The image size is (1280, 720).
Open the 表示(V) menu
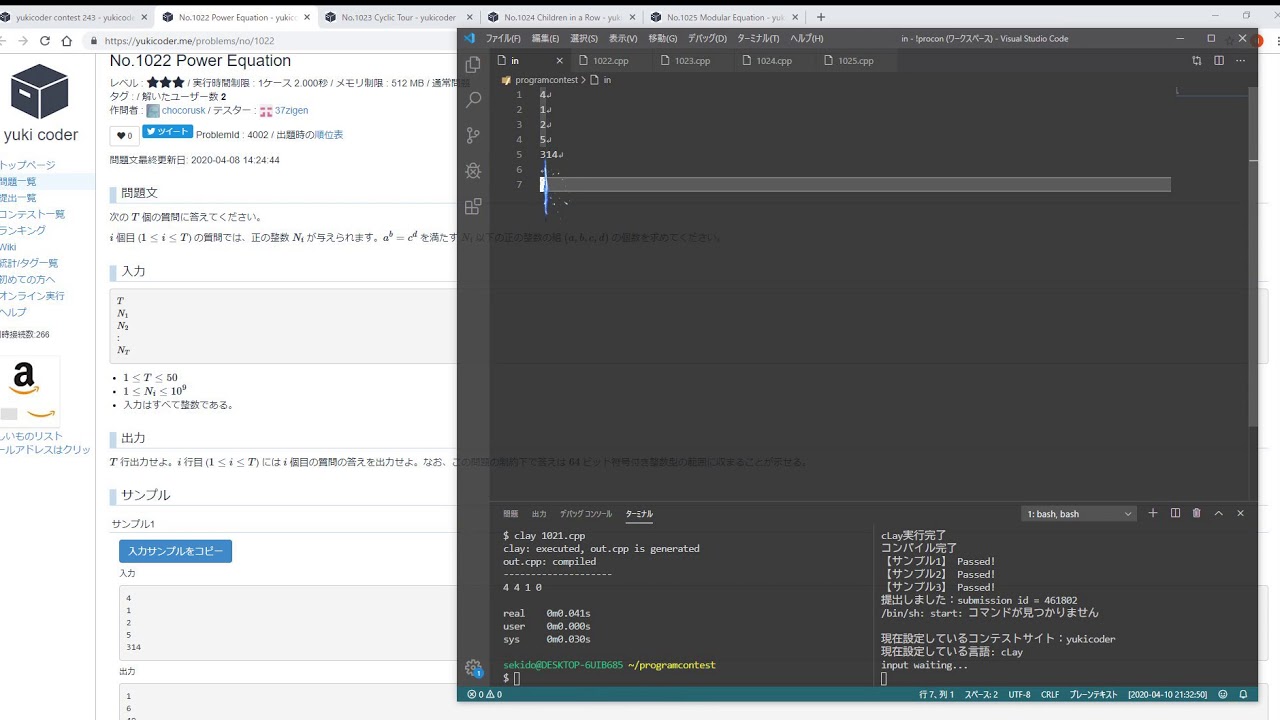[x=623, y=38]
